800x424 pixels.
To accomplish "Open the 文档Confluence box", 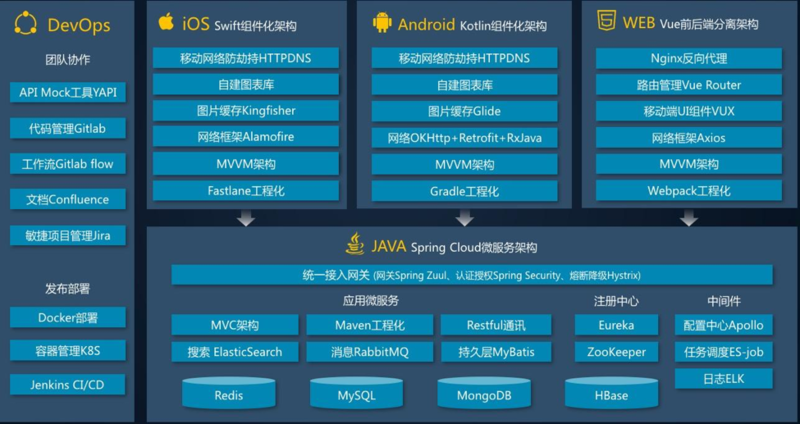I will tap(68, 199).
